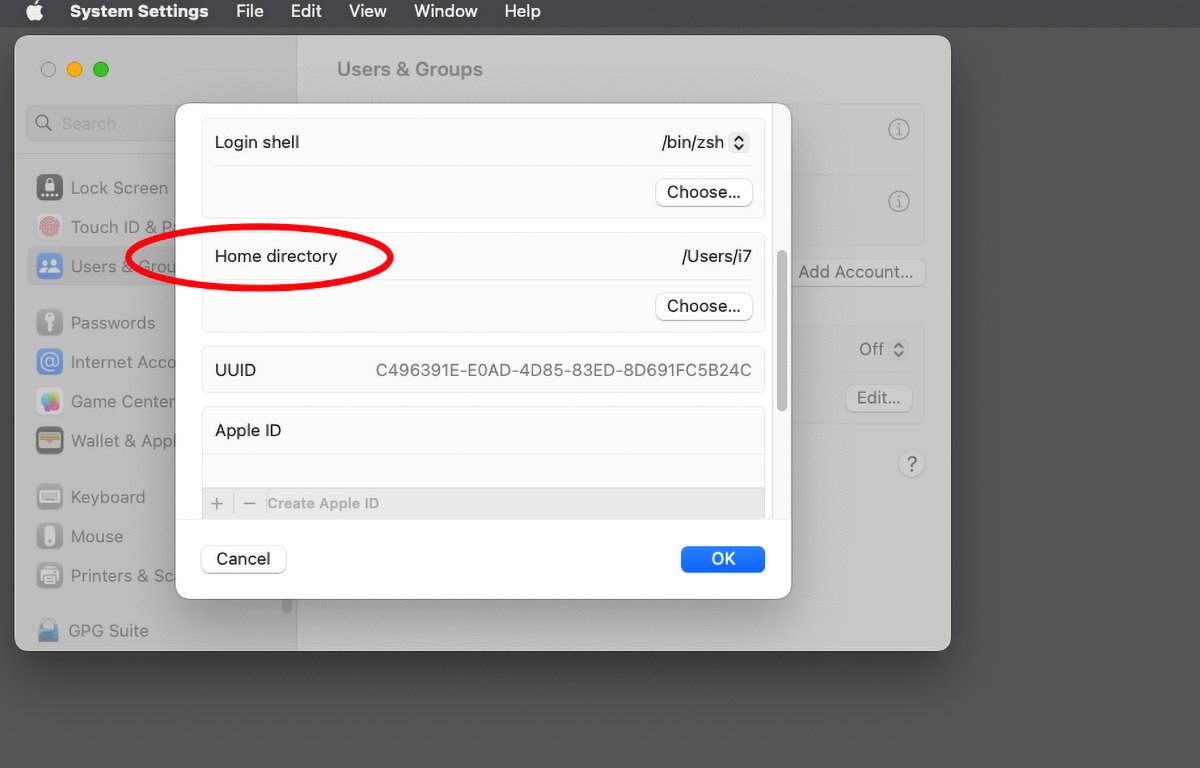
Task: Choose a new home directory
Action: point(704,306)
